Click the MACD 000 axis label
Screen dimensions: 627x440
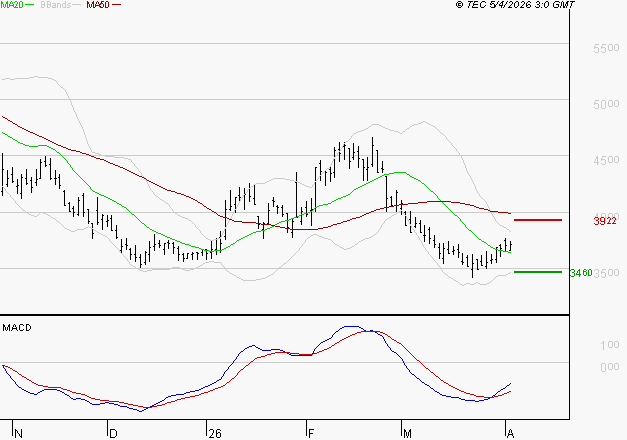(609, 367)
